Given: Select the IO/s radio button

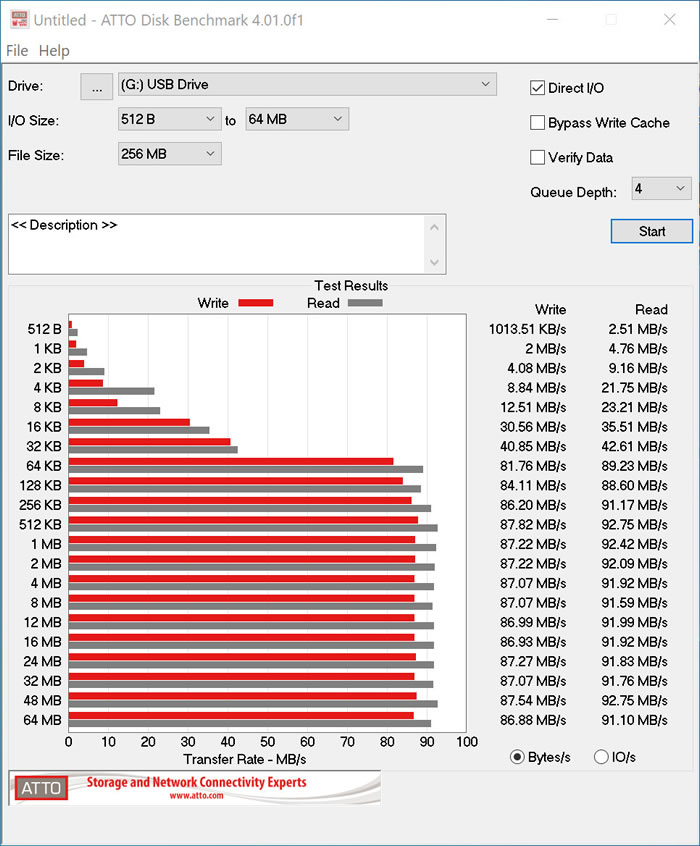Looking at the screenshot, I should [601, 757].
